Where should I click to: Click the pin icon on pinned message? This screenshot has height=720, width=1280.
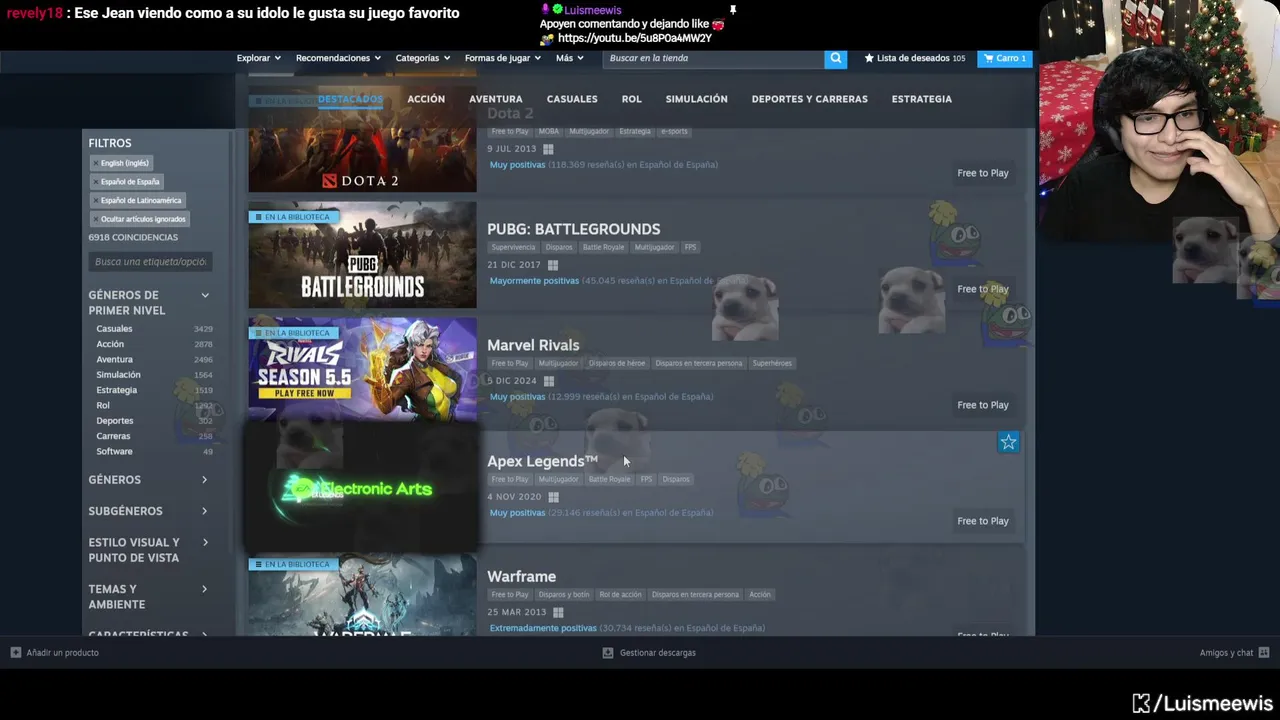732,10
